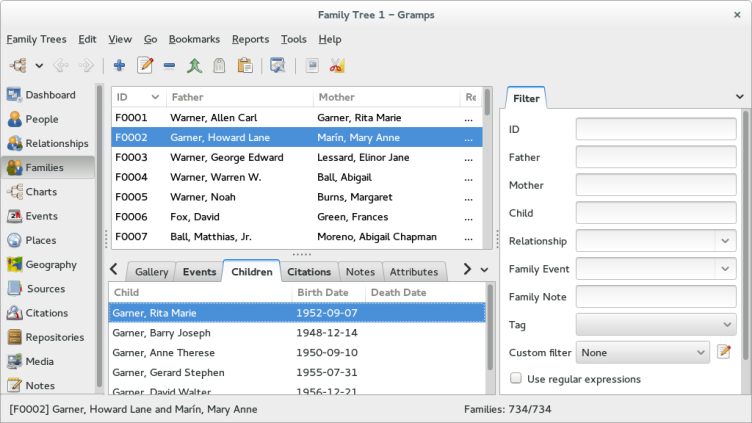Click the family list vertical scrollbar
The width and height of the screenshot is (752, 423).
[x=487, y=168]
